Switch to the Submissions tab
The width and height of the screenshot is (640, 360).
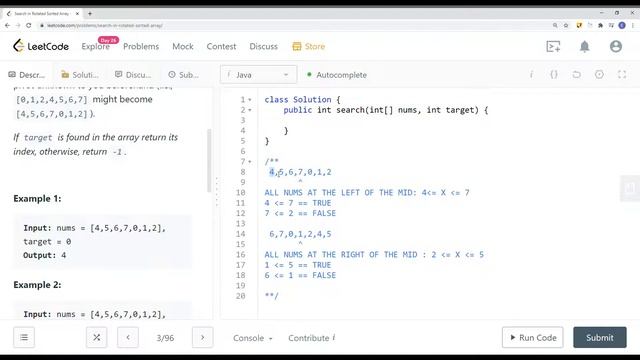184,75
